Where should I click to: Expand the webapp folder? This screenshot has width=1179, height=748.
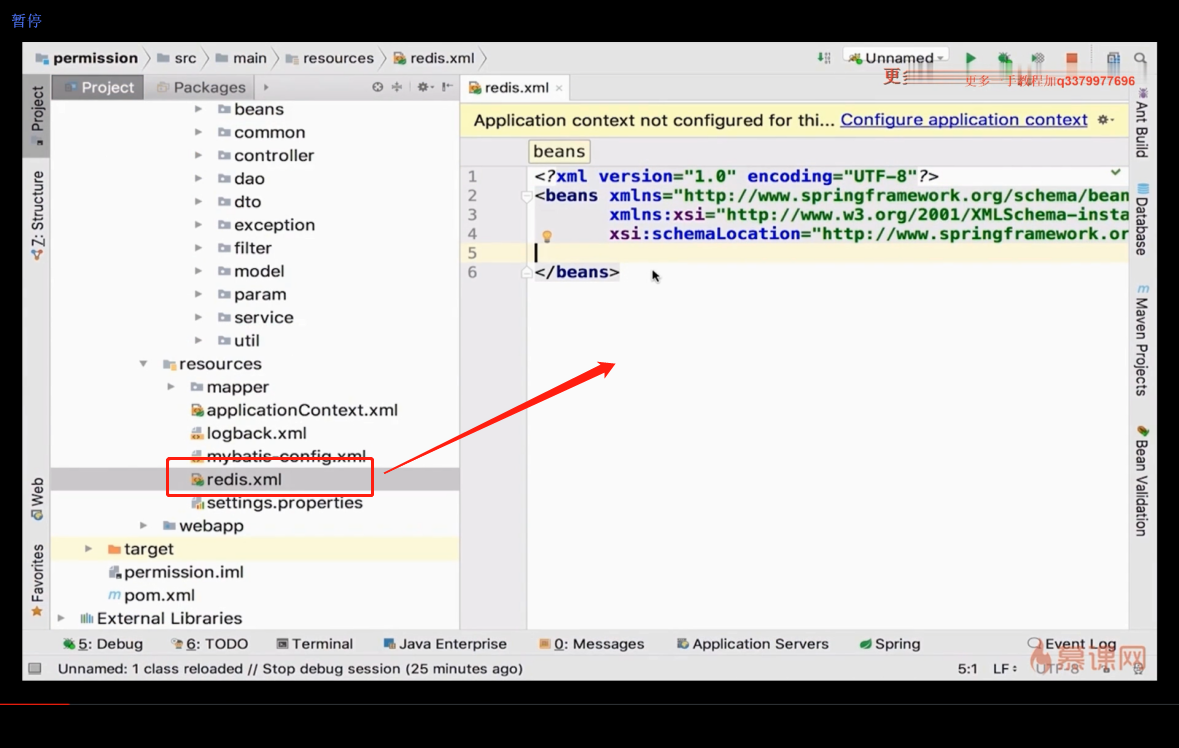click(x=143, y=525)
